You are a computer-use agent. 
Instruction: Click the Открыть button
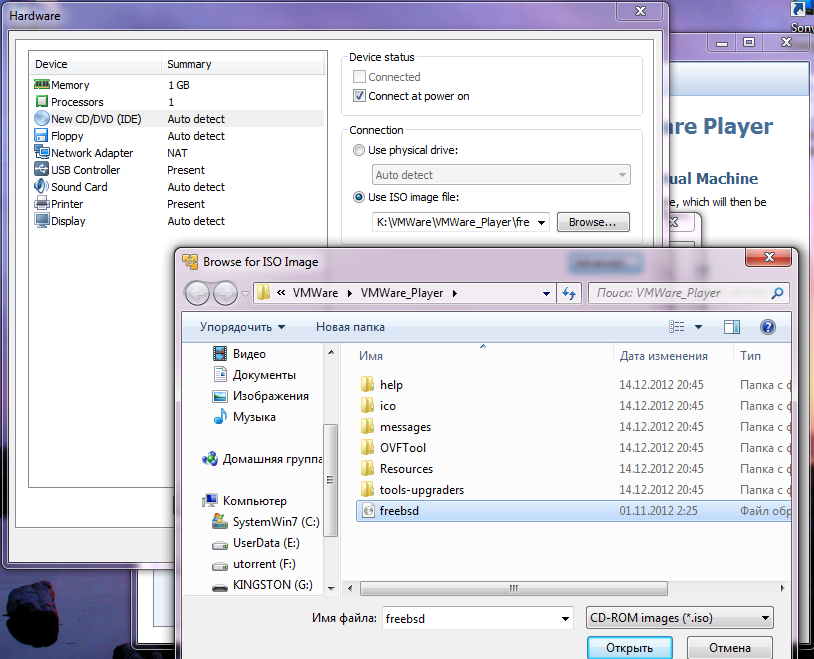(629, 648)
